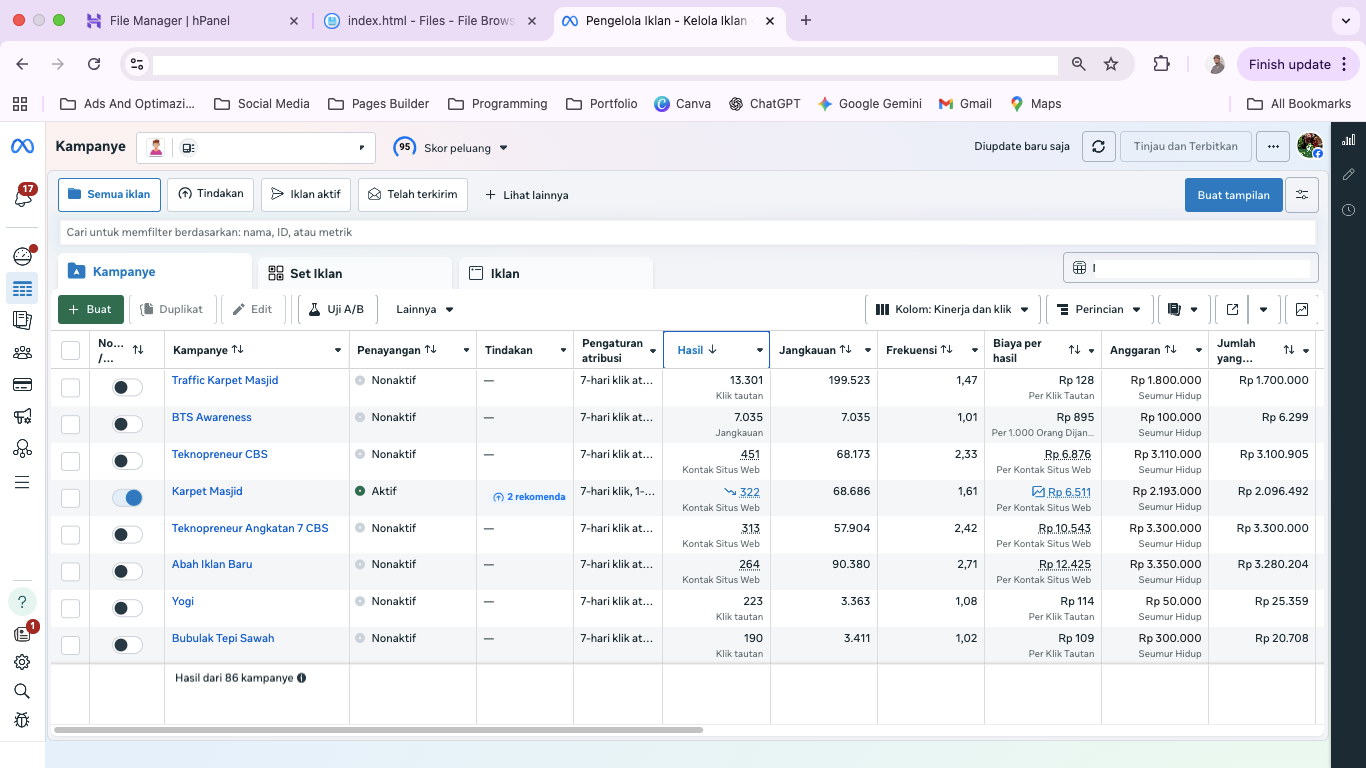Check the BTS Awareness row checkbox
Image resolution: width=1366 pixels, height=768 pixels.
[70, 424]
